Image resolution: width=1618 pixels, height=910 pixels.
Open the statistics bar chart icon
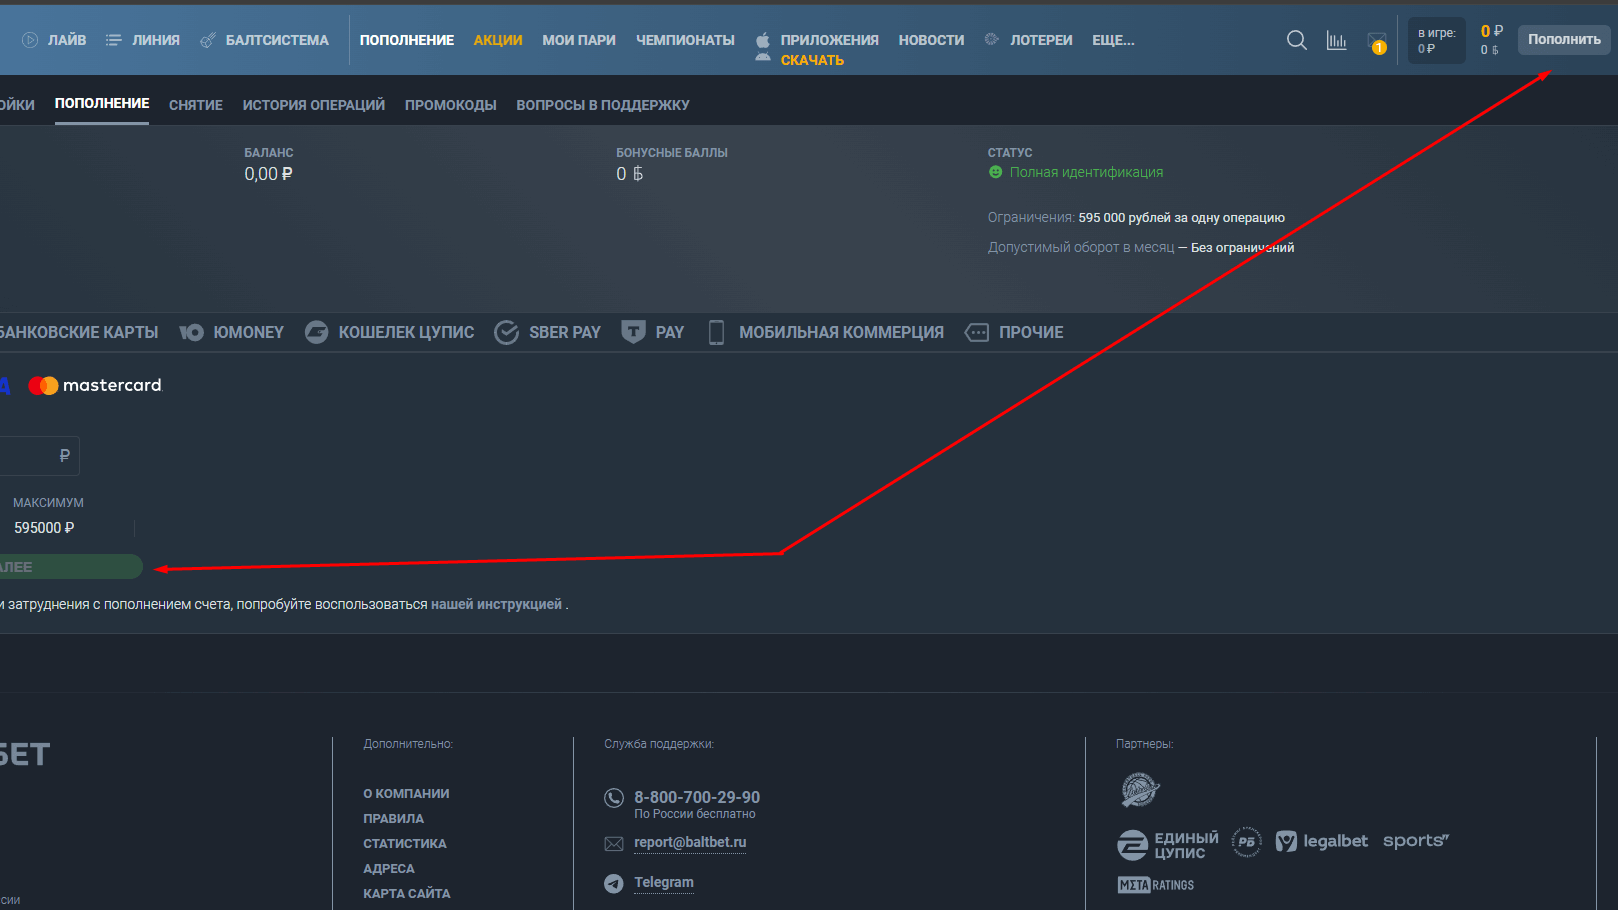1336,40
